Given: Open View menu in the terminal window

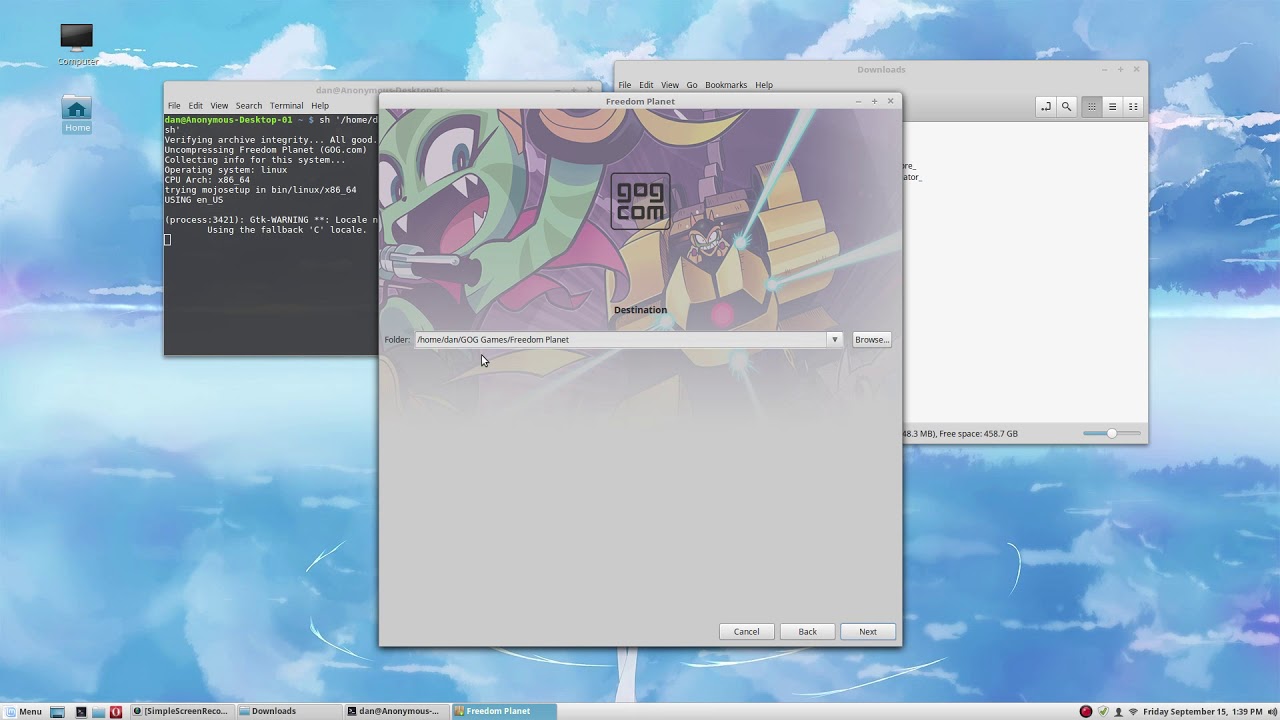Looking at the screenshot, I should click(x=219, y=106).
